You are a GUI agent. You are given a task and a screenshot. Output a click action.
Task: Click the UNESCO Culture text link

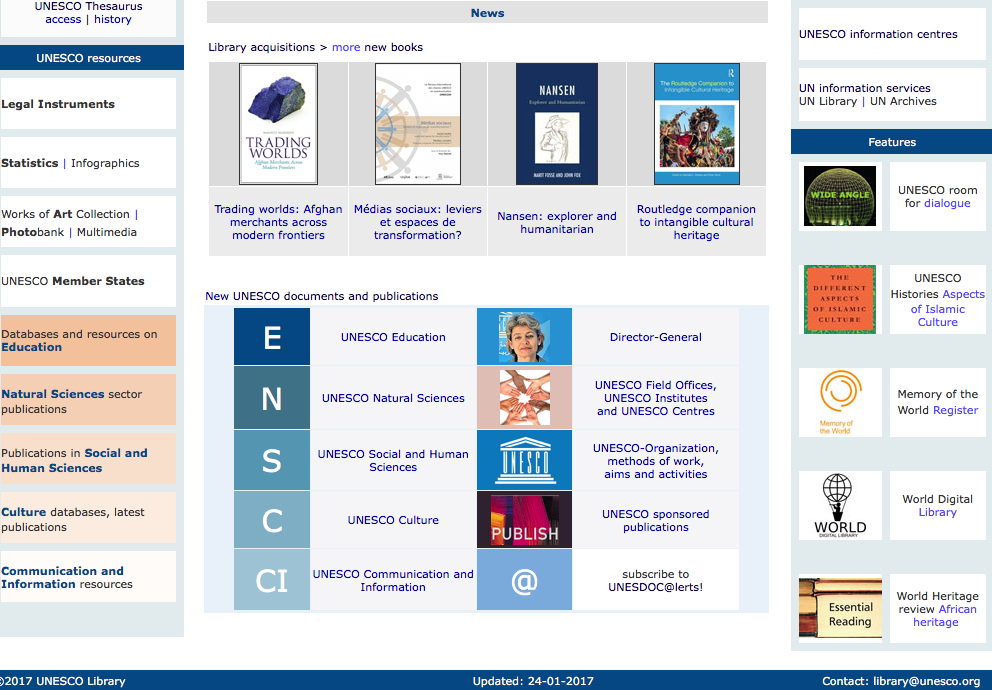click(393, 520)
